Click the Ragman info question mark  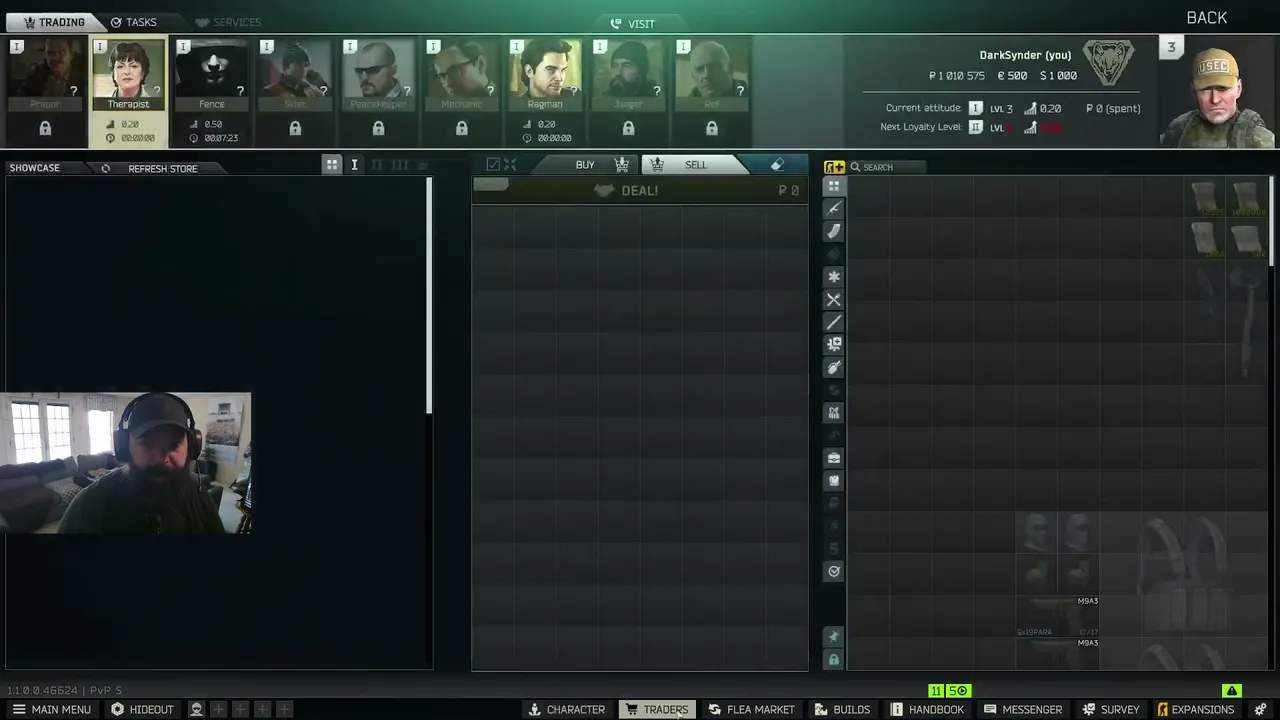574,91
